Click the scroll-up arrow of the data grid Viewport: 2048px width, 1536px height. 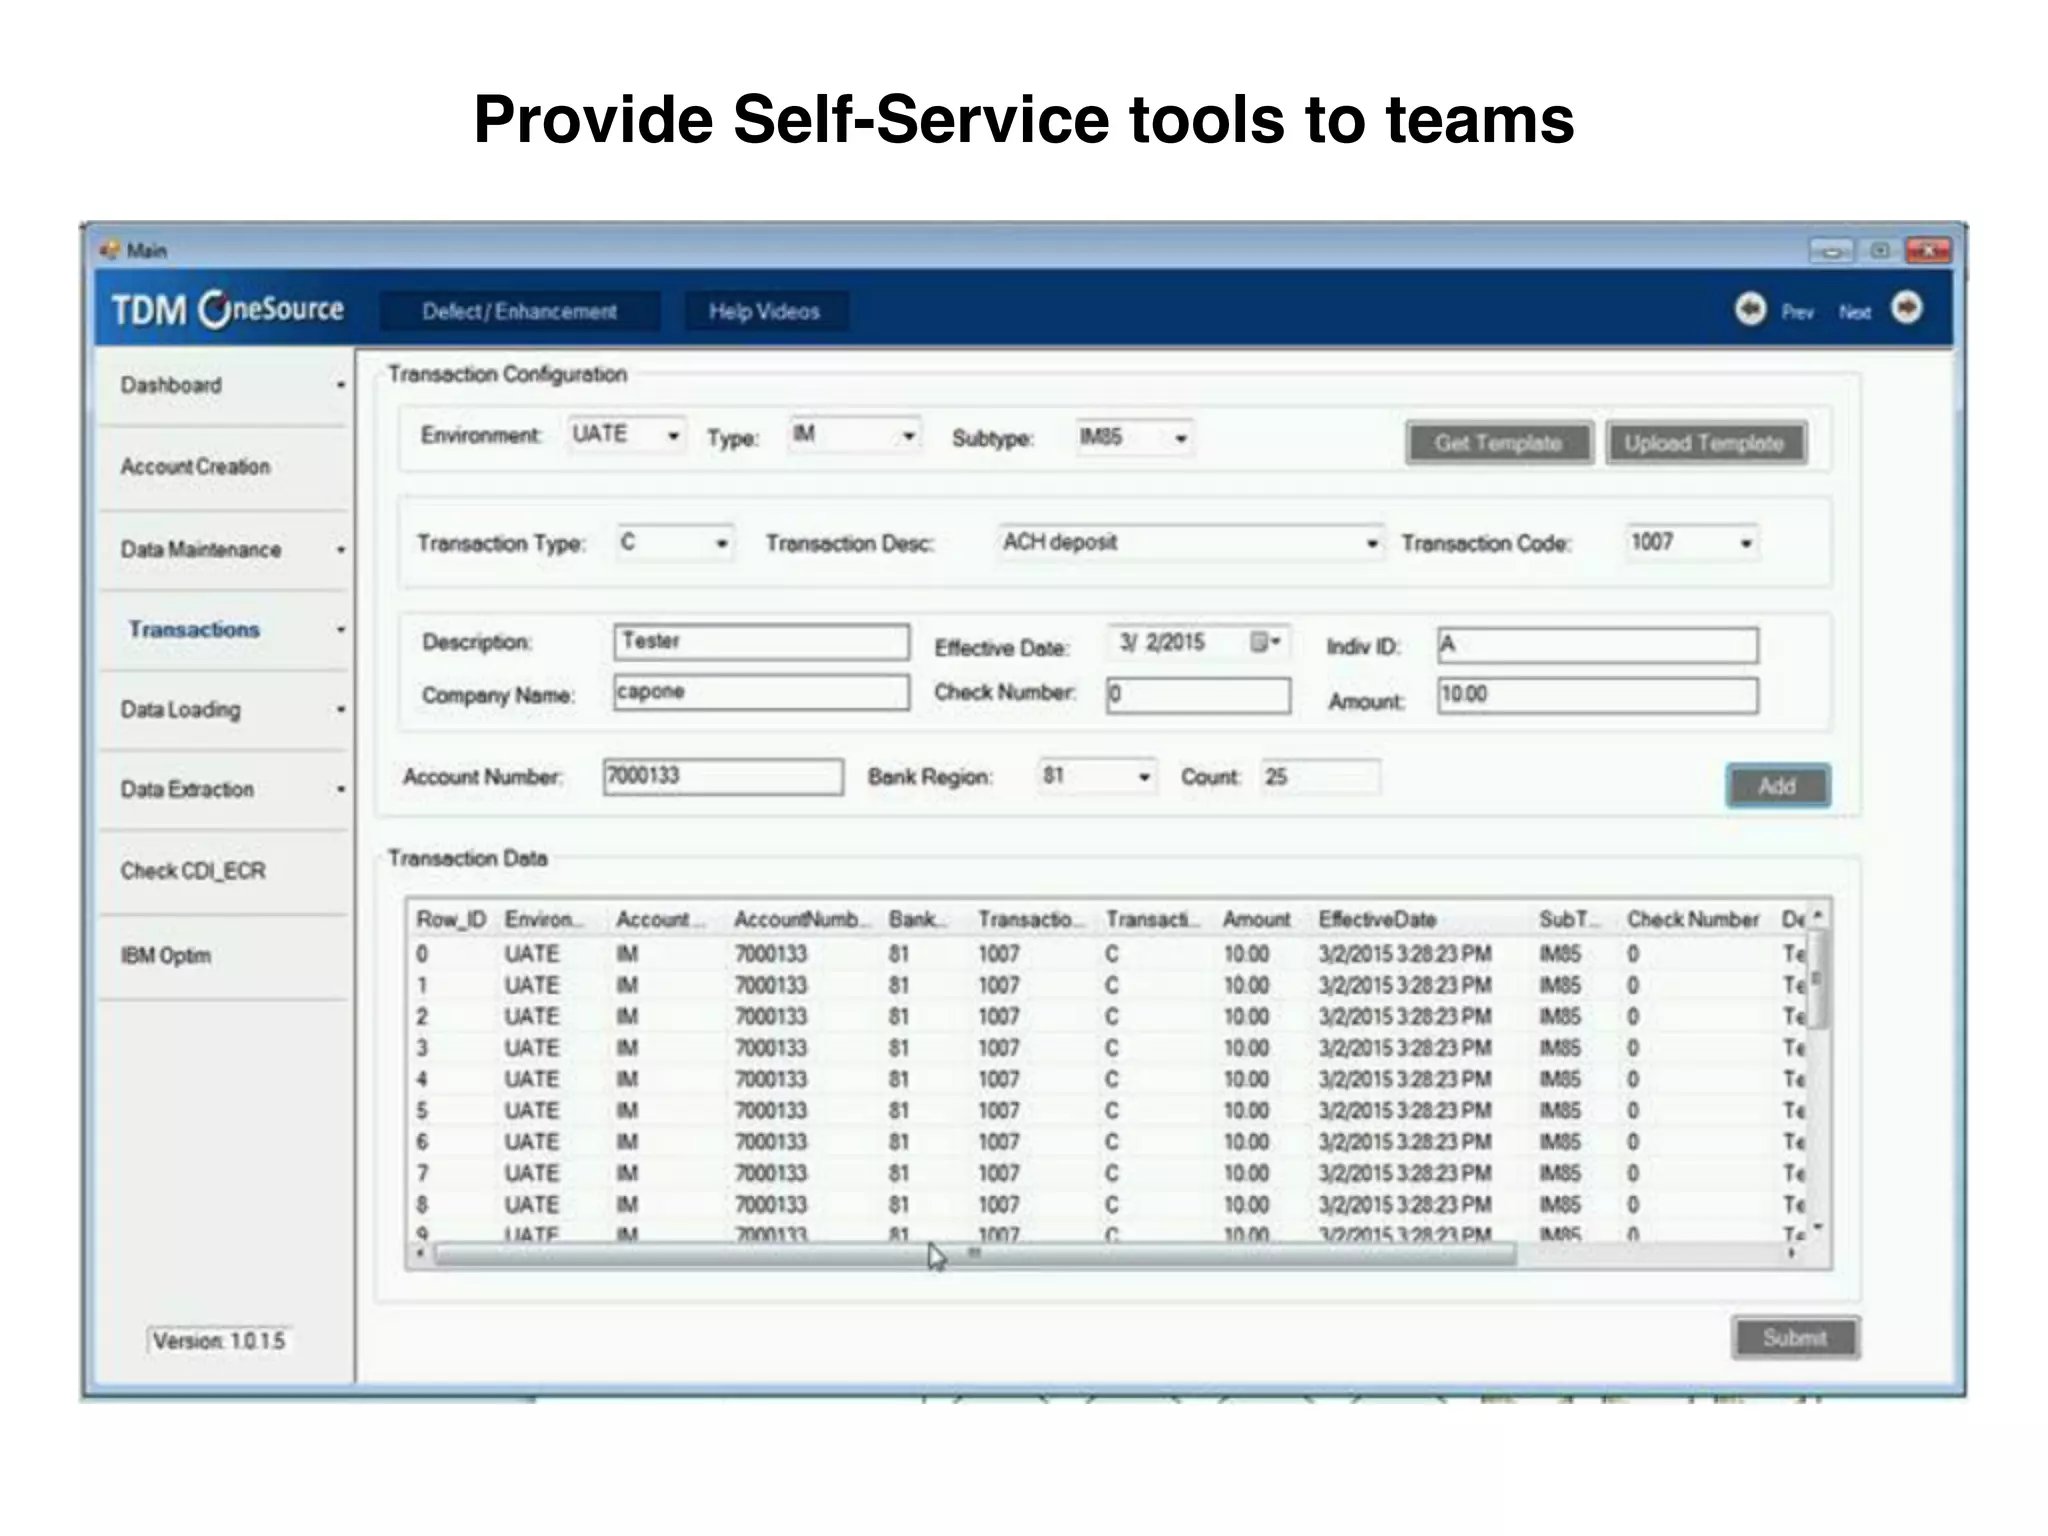[x=1819, y=915]
